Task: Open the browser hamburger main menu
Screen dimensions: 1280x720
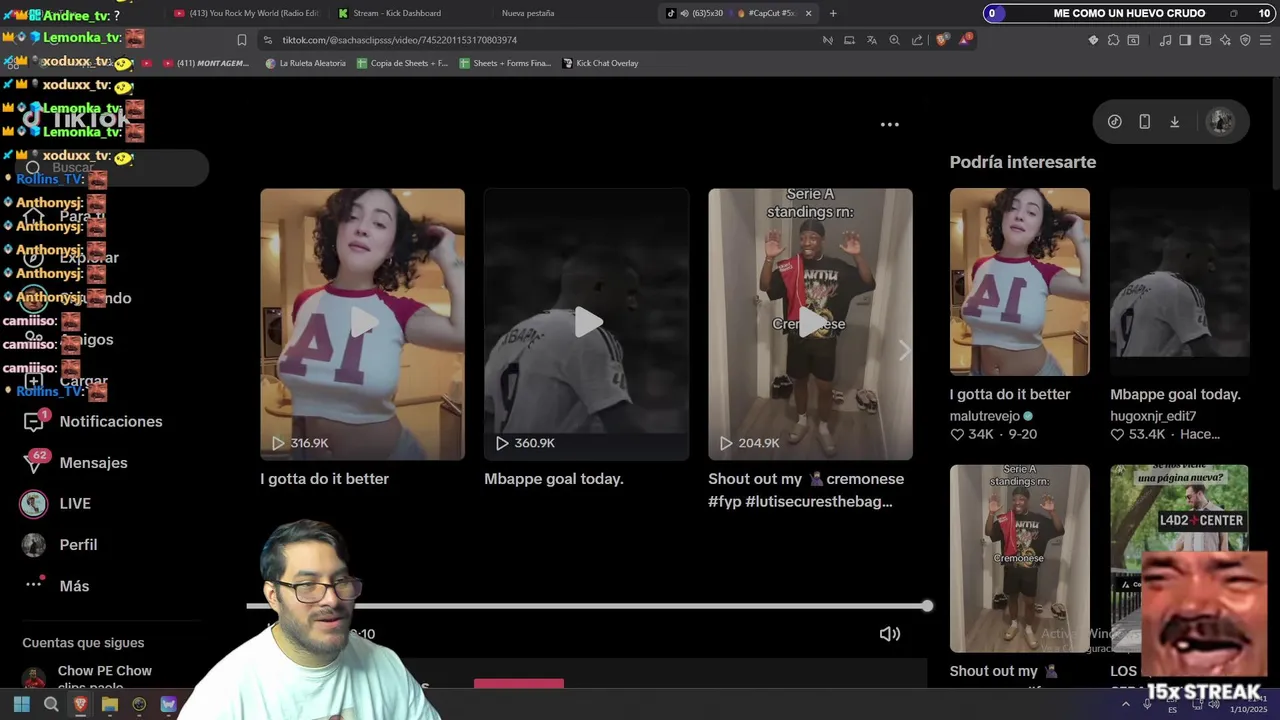Action: click(x=1266, y=40)
